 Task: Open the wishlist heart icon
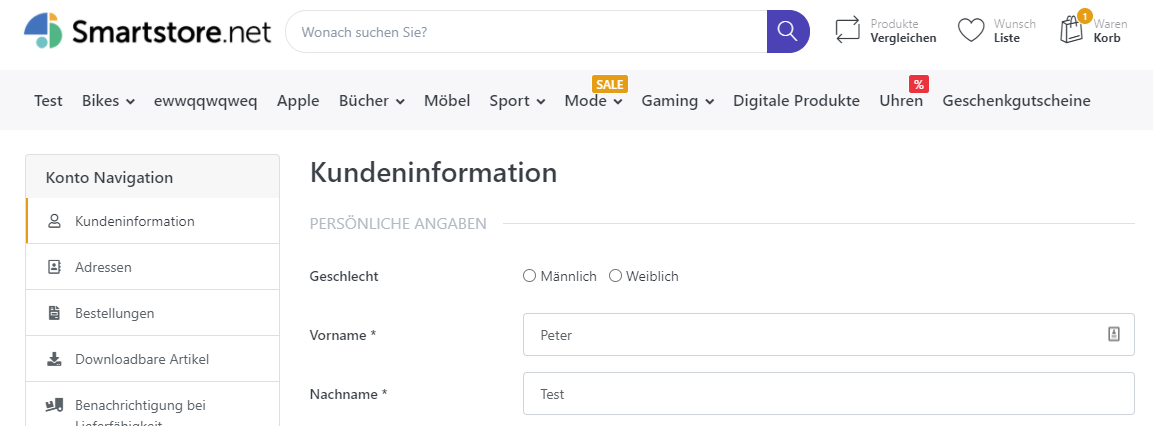pos(971,31)
